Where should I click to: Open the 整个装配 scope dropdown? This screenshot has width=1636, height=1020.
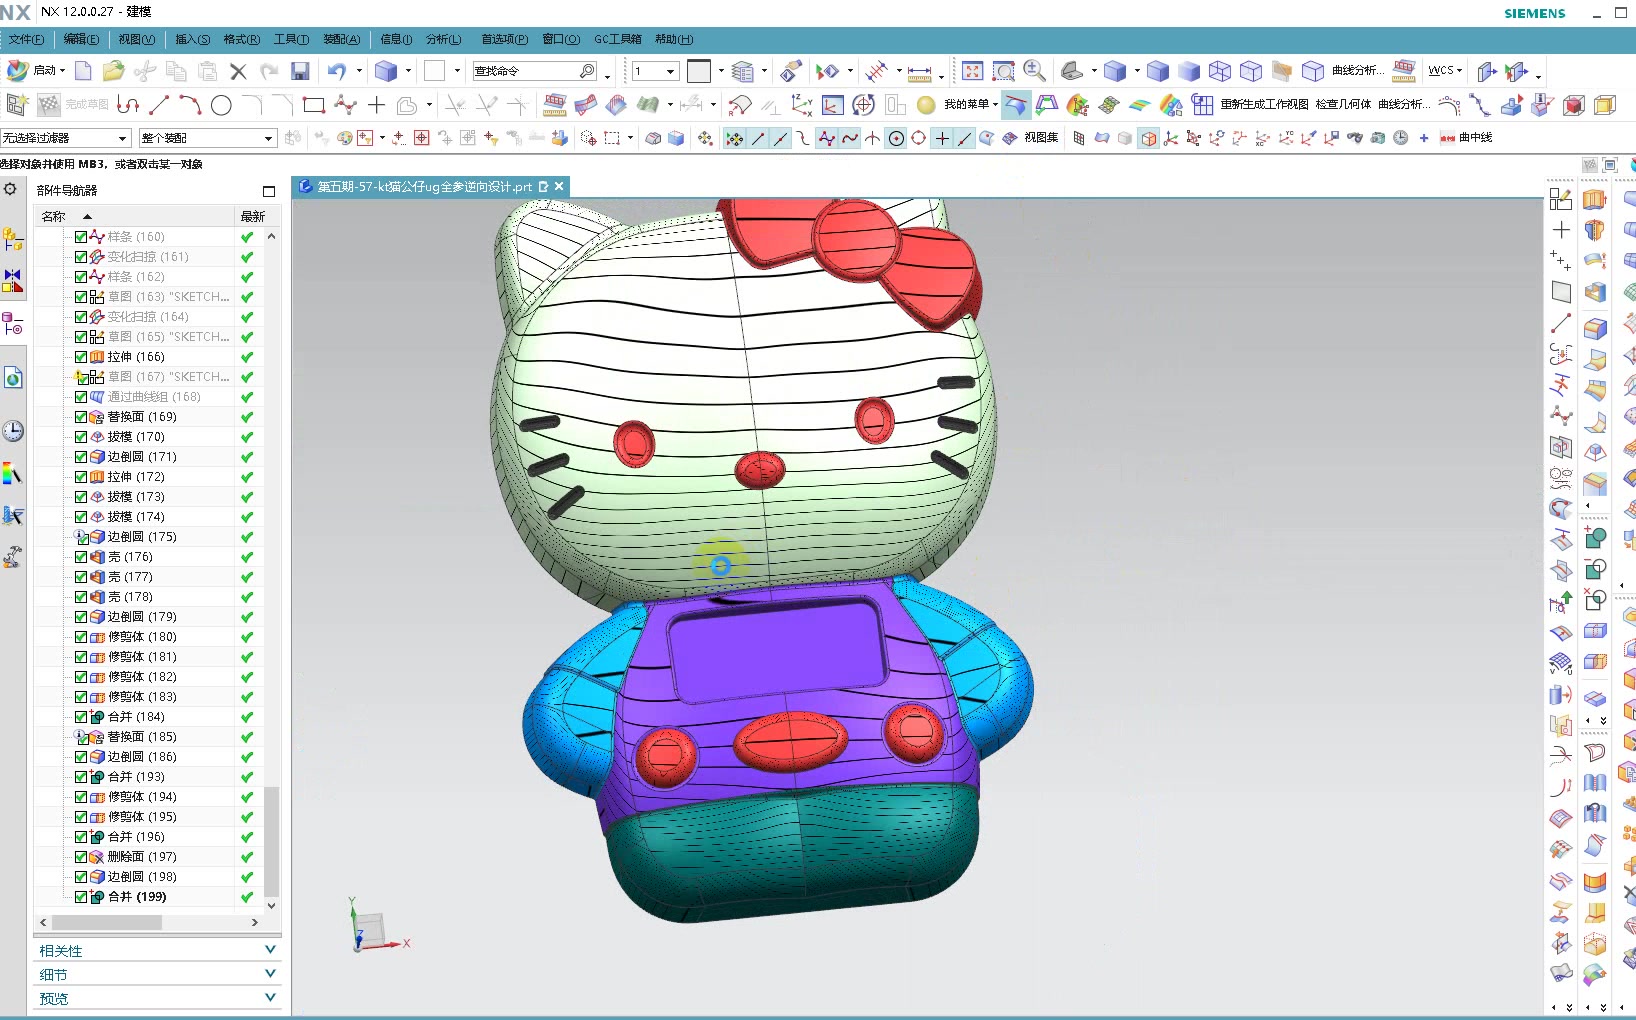pyautogui.click(x=208, y=138)
